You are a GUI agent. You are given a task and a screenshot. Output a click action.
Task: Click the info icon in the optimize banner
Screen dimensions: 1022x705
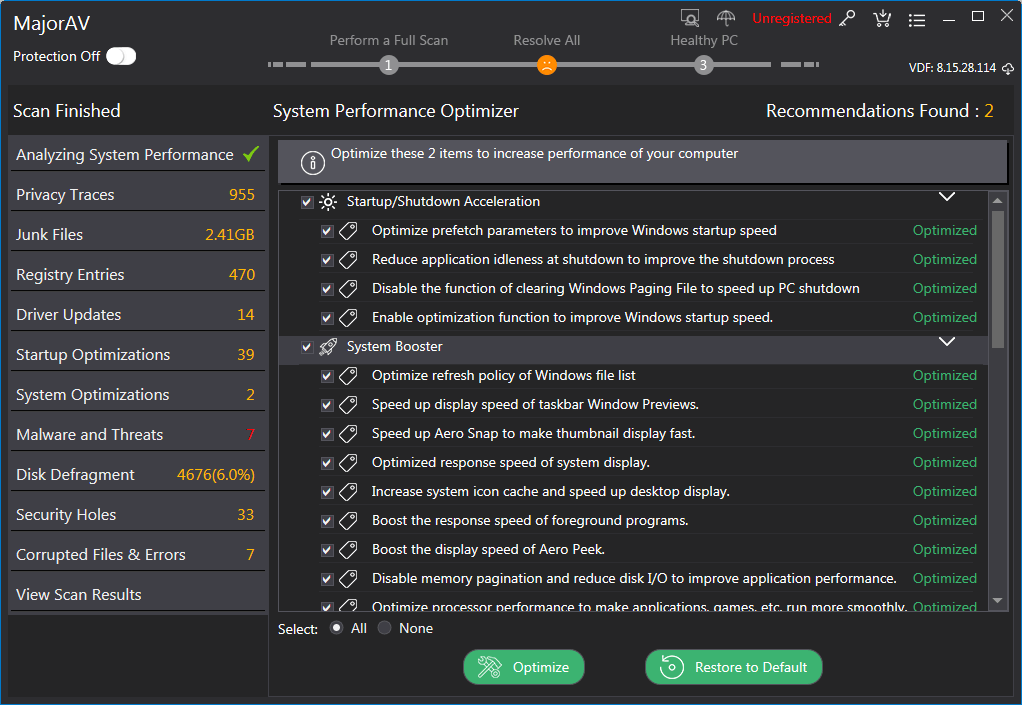coord(312,162)
